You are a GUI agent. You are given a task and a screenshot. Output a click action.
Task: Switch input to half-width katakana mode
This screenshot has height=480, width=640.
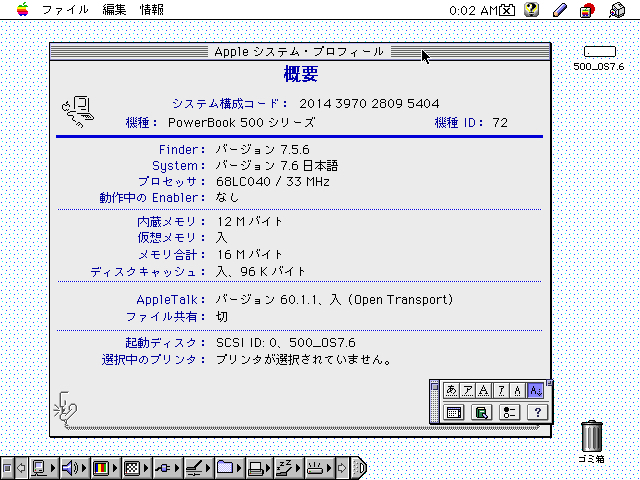click(501, 391)
